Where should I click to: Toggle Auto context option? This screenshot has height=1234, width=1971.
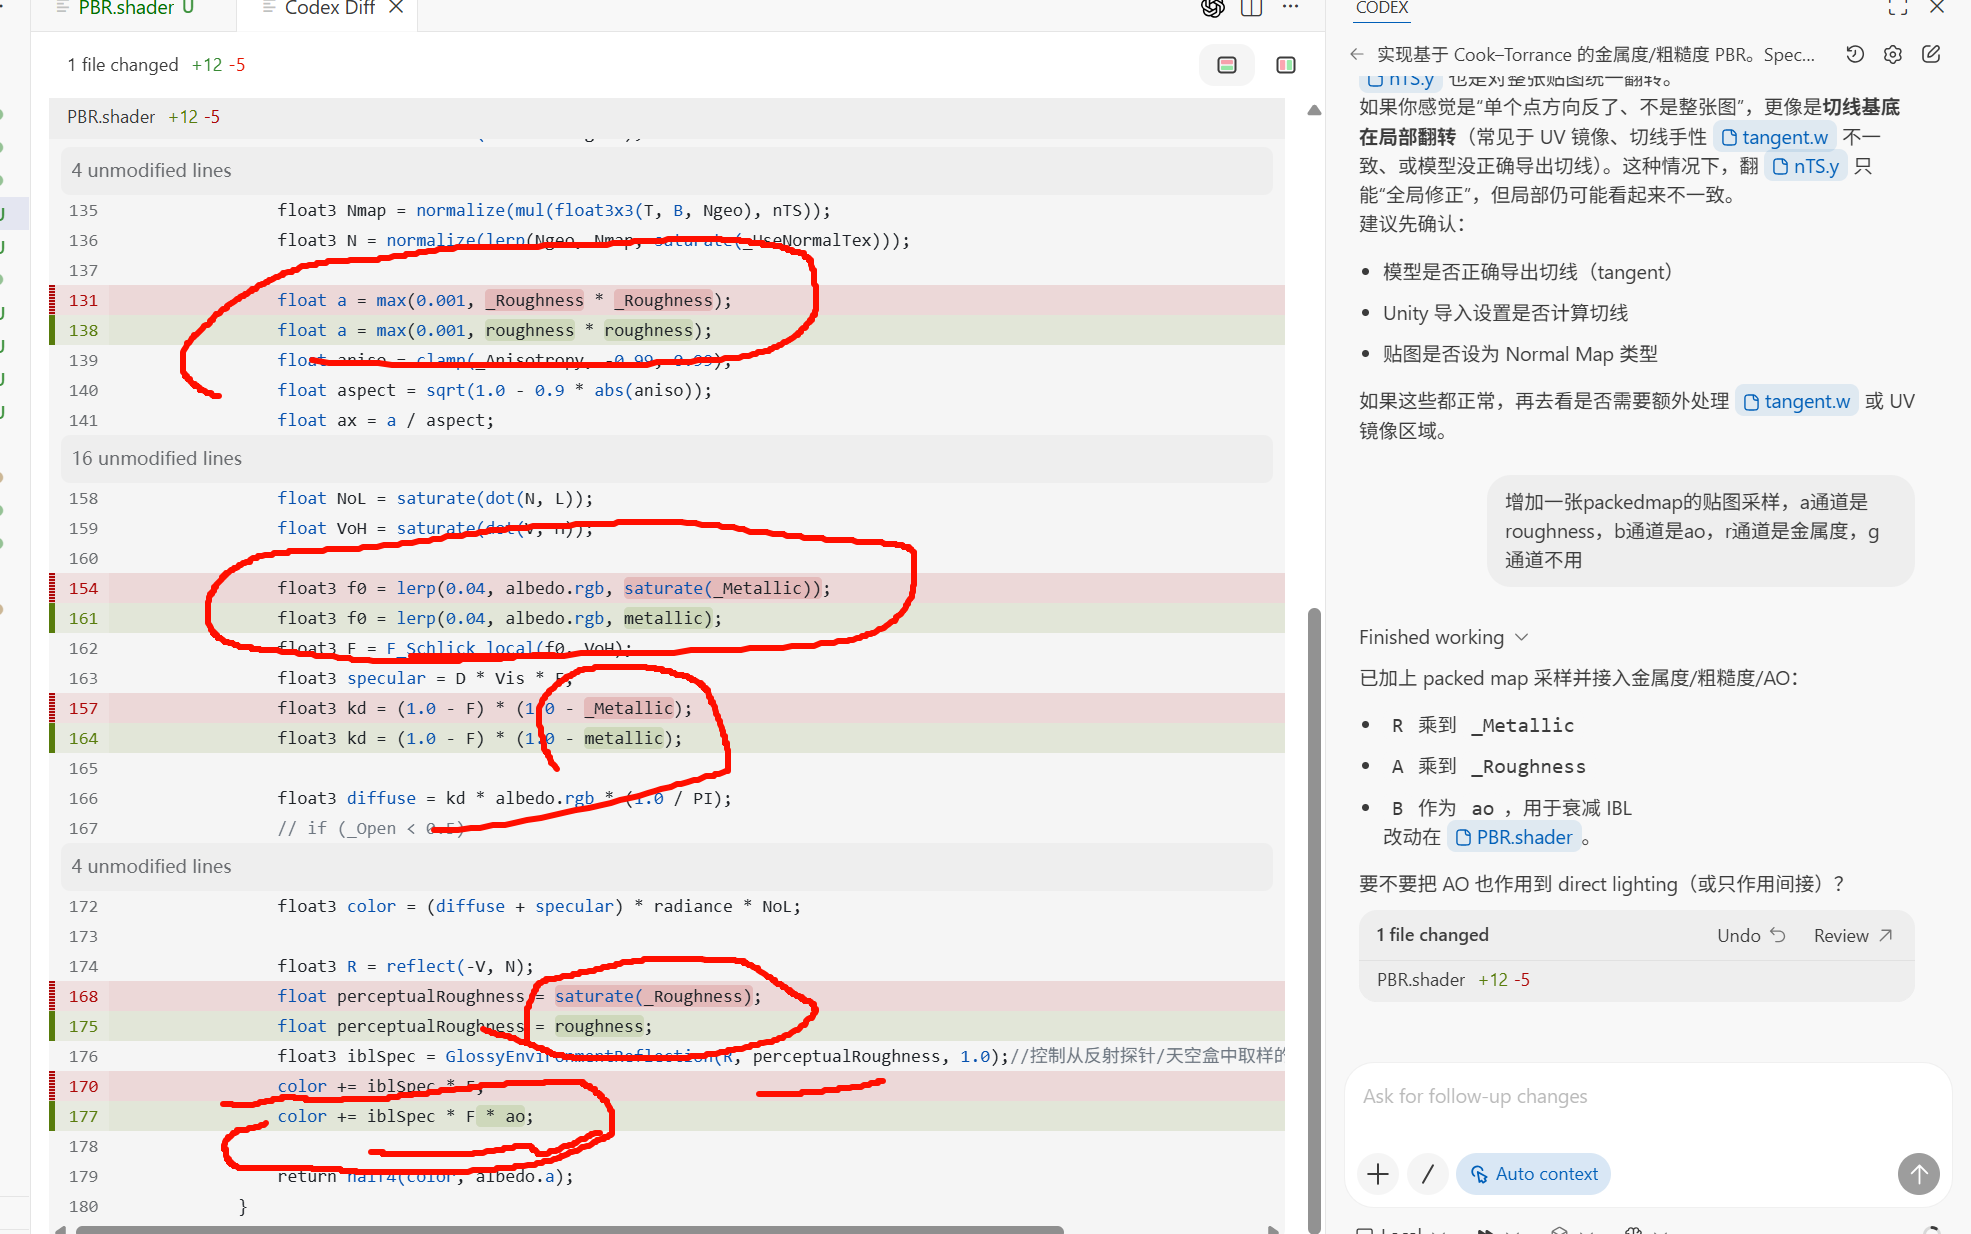tap(1533, 1173)
